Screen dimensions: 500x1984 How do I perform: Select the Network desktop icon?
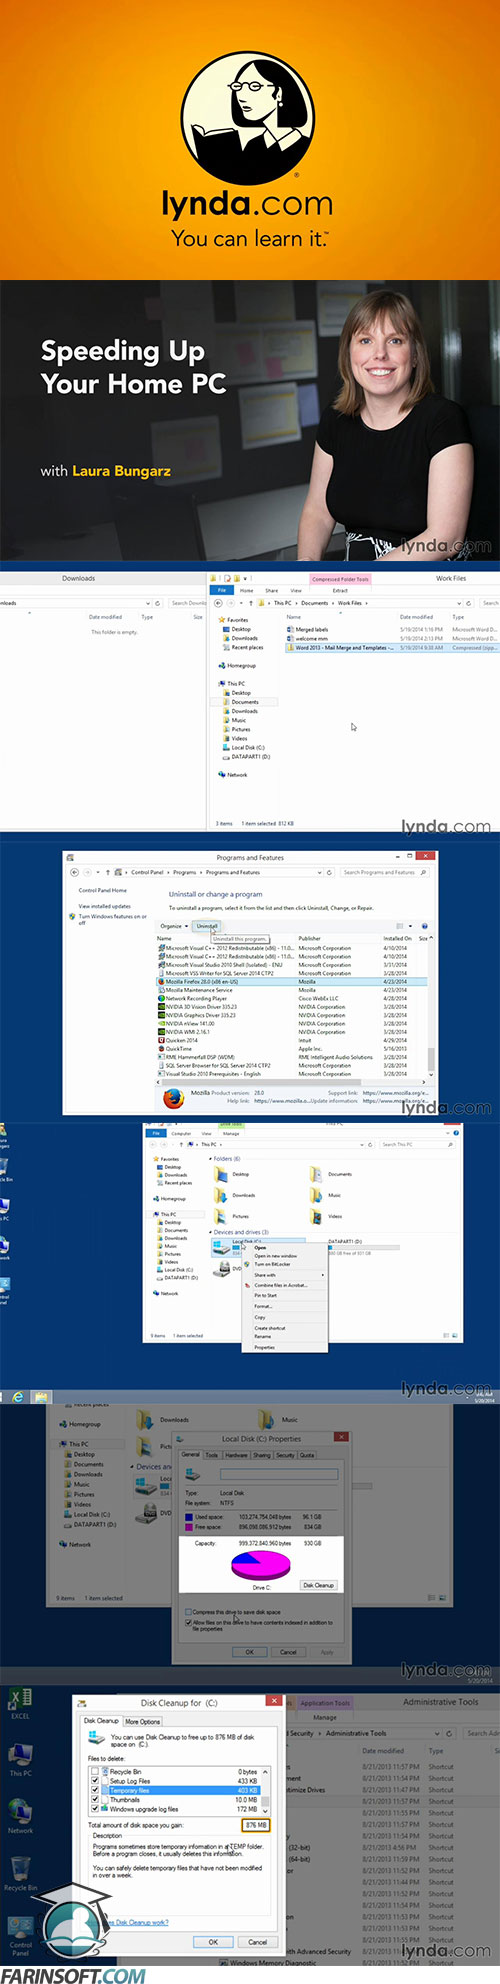coord(20,1815)
